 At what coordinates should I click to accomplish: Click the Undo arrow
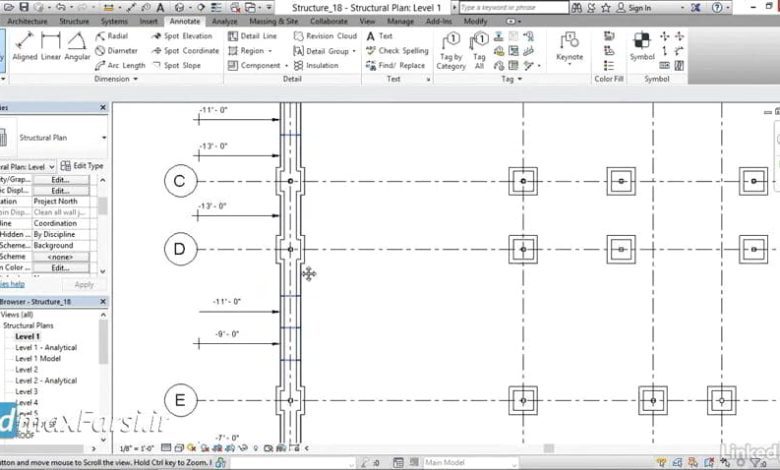coord(60,7)
